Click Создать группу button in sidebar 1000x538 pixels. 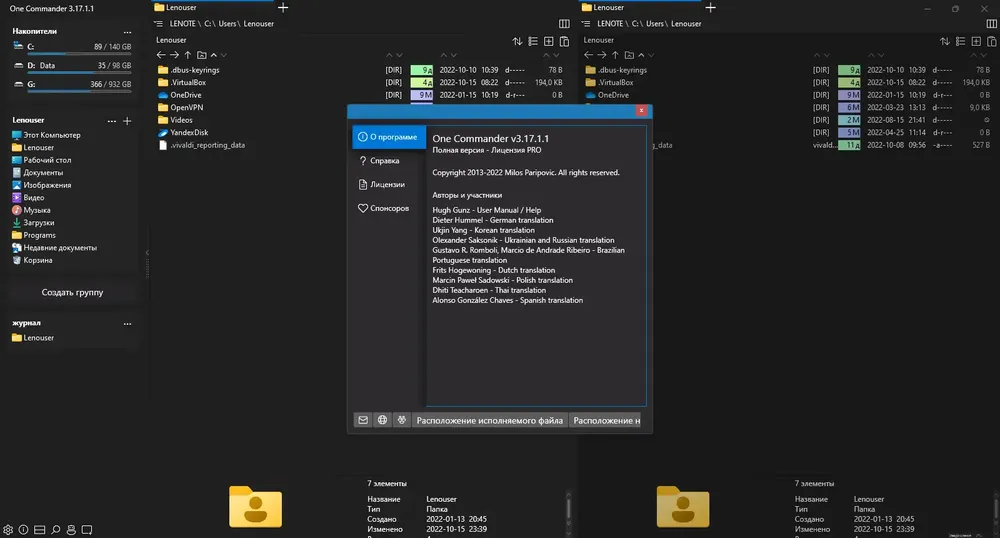(72, 293)
